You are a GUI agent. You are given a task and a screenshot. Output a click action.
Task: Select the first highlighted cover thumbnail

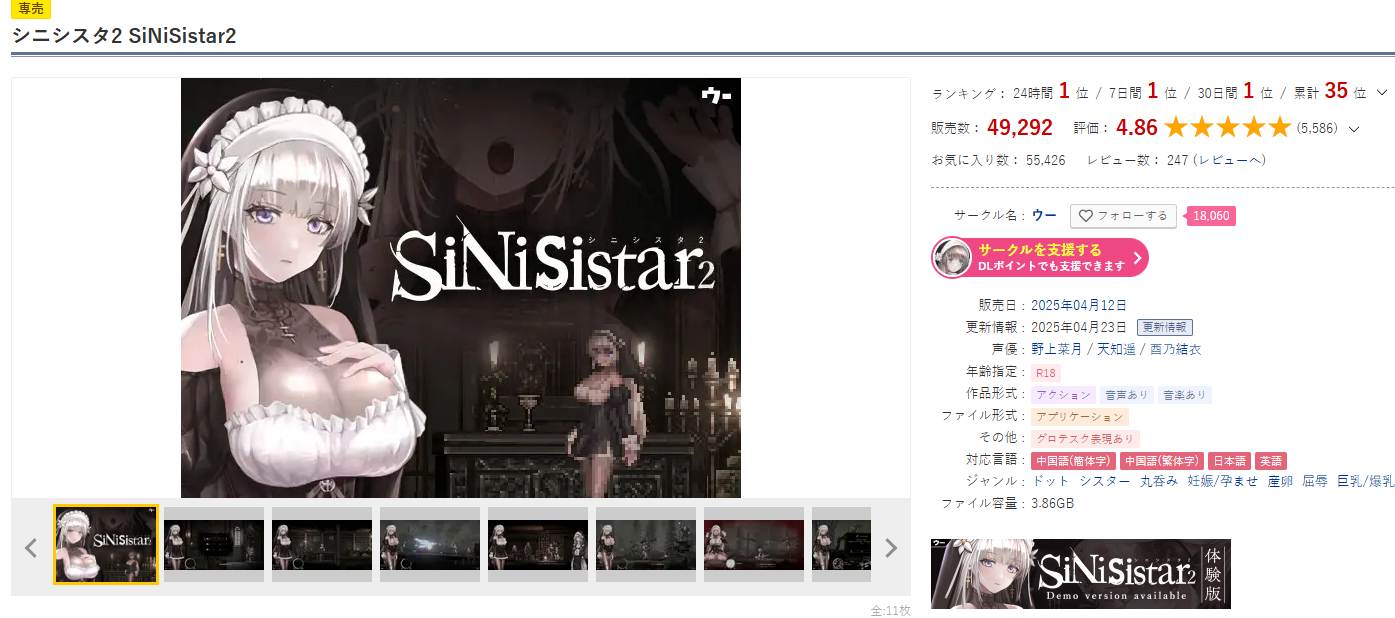coord(105,545)
